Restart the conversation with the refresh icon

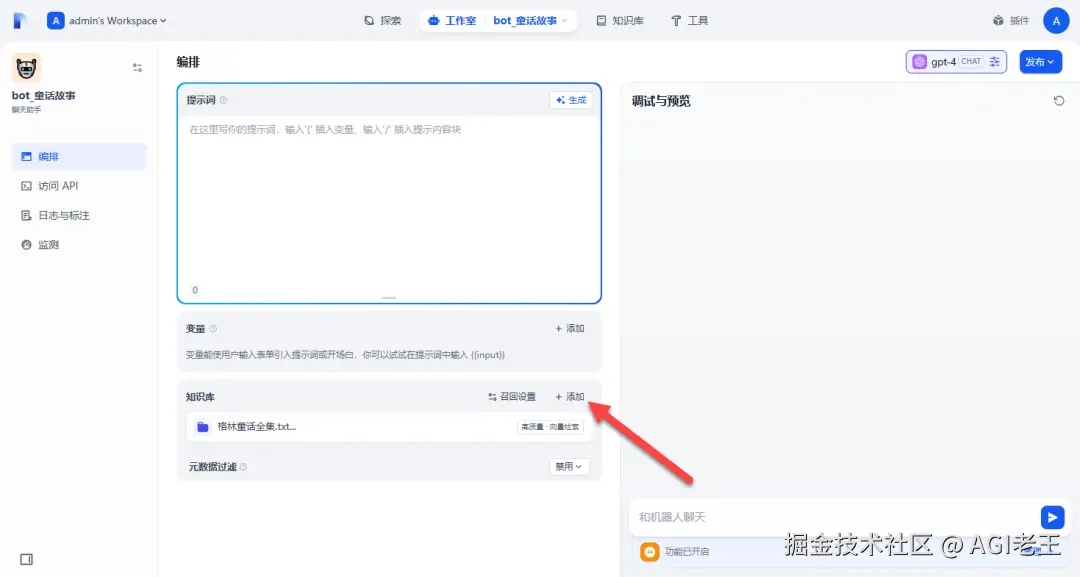1059,101
